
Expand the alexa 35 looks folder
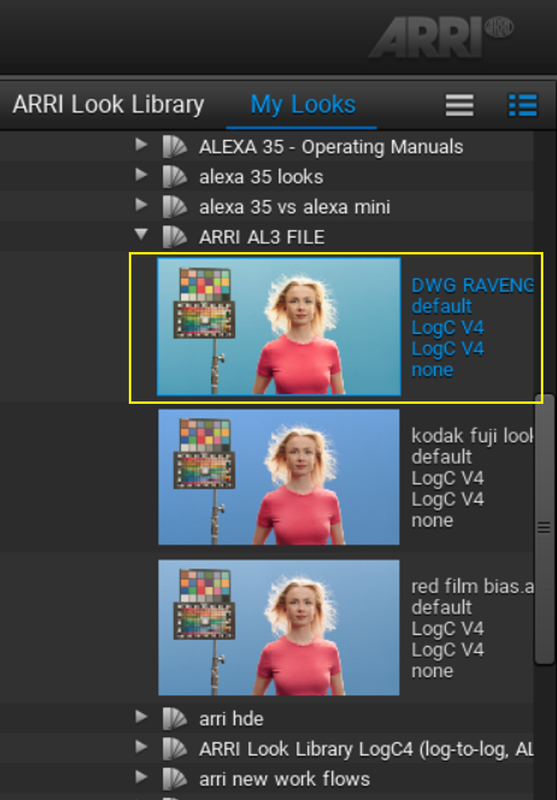coord(141,176)
